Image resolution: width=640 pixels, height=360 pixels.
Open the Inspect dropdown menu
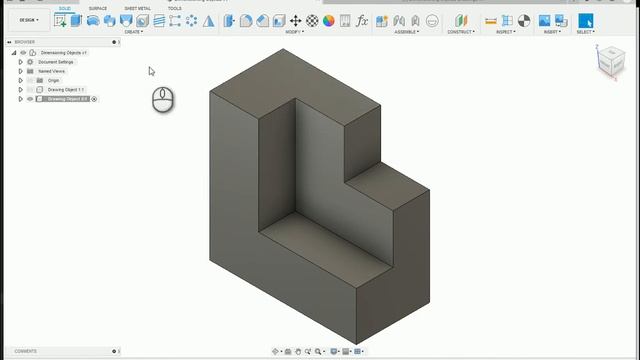[506, 32]
